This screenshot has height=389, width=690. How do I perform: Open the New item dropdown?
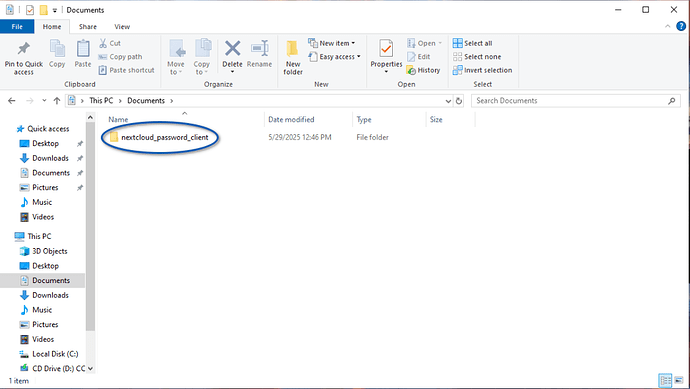click(332, 43)
